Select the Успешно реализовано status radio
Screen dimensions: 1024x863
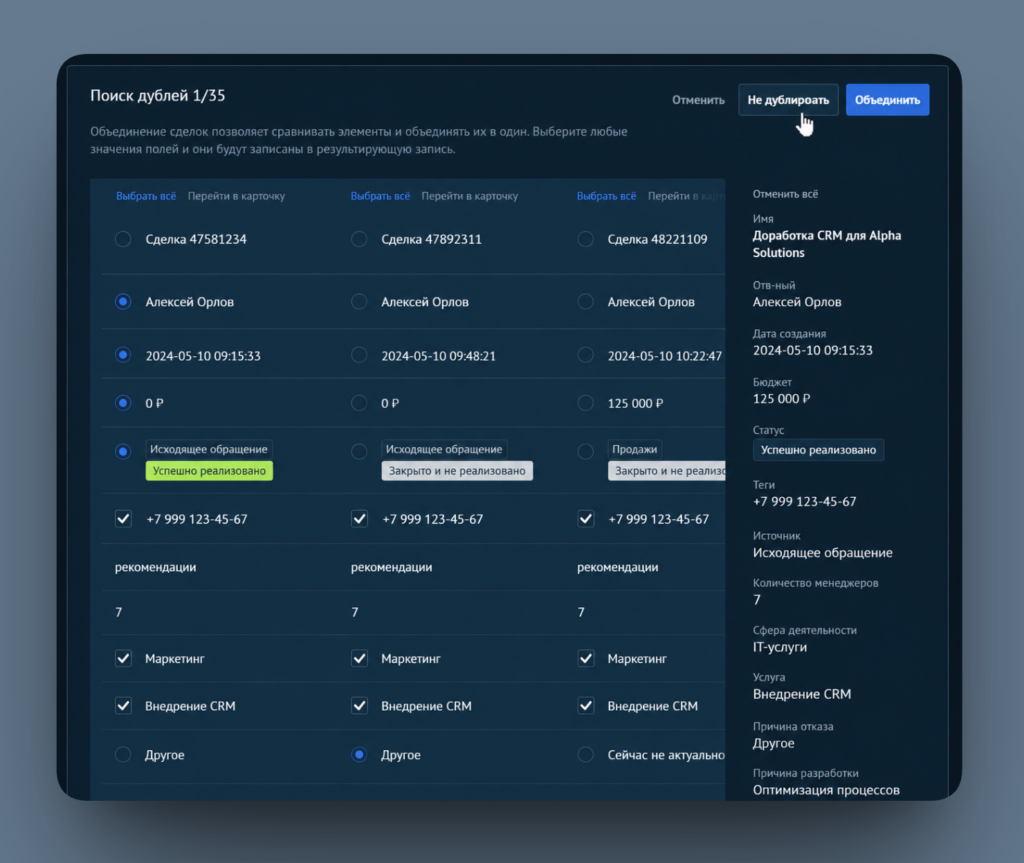[123, 451]
